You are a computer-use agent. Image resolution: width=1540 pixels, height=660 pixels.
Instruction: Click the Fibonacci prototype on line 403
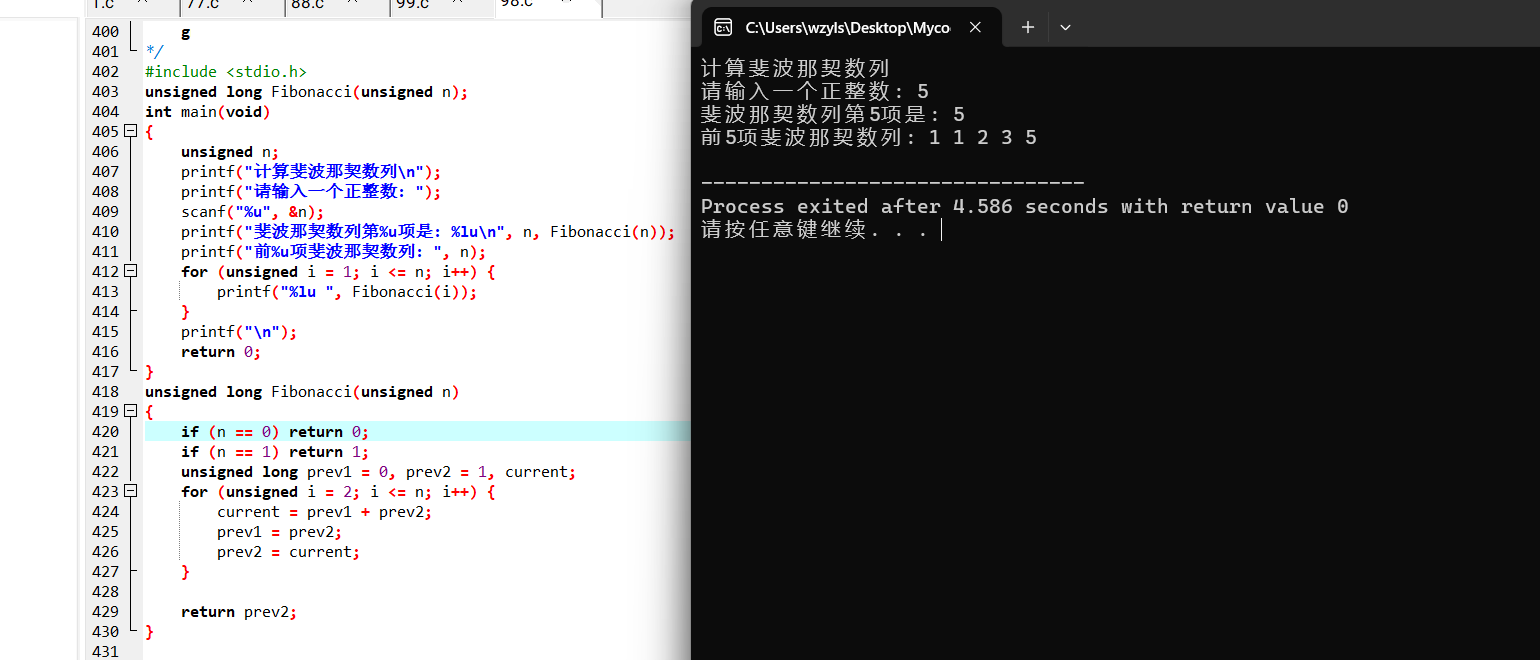click(306, 92)
